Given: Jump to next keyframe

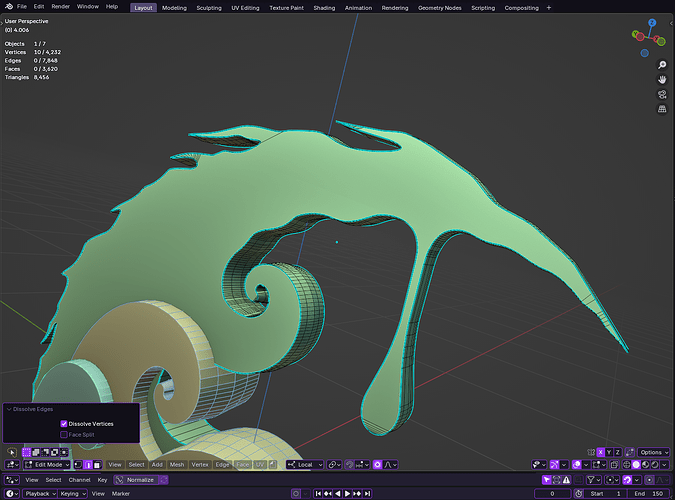Looking at the screenshot, I should 357,494.
